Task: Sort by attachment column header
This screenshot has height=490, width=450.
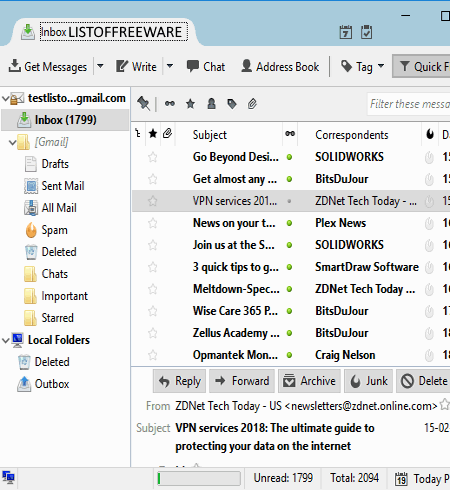Action: (167, 134)
